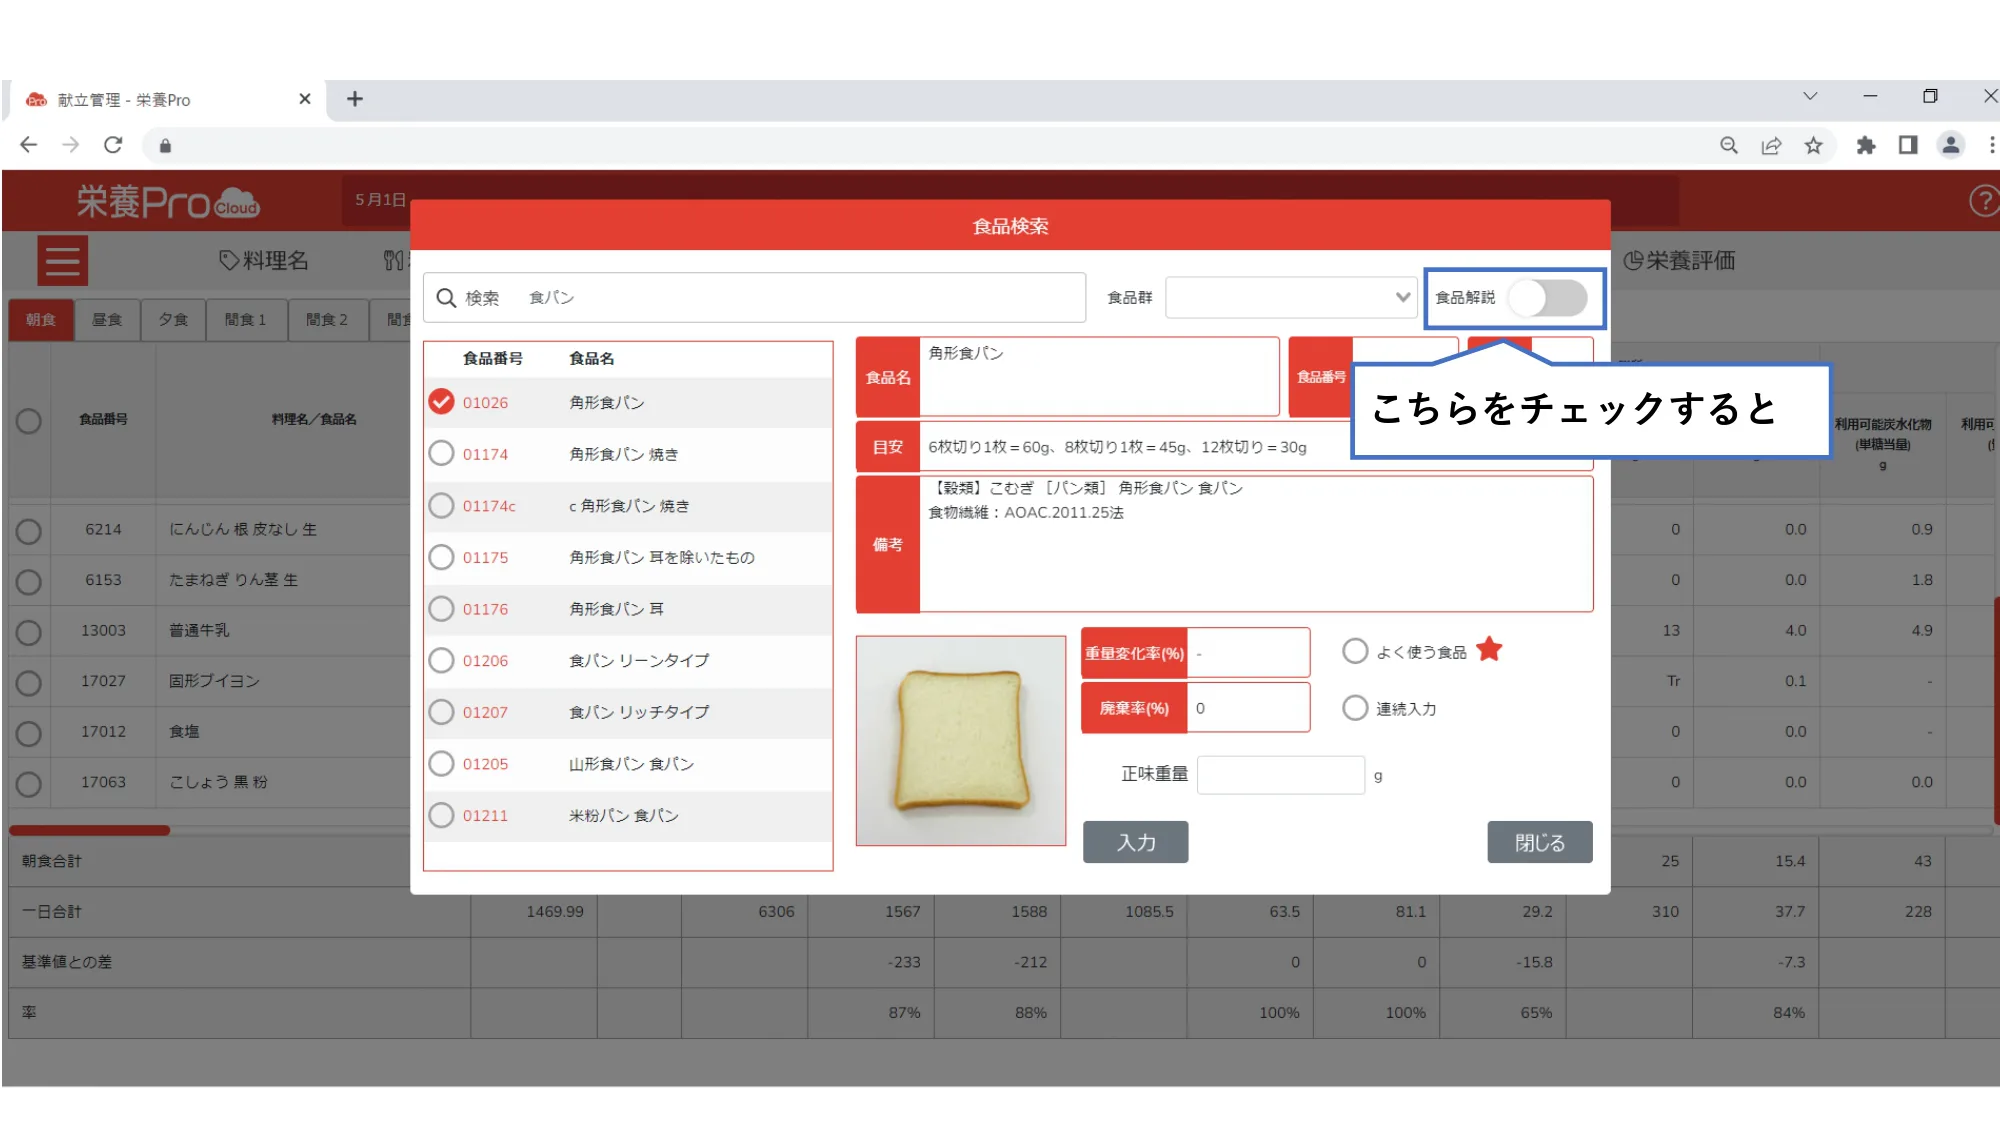Switch to the 朝食 tab
The image size is (2000, 1125).
[41, 320]
